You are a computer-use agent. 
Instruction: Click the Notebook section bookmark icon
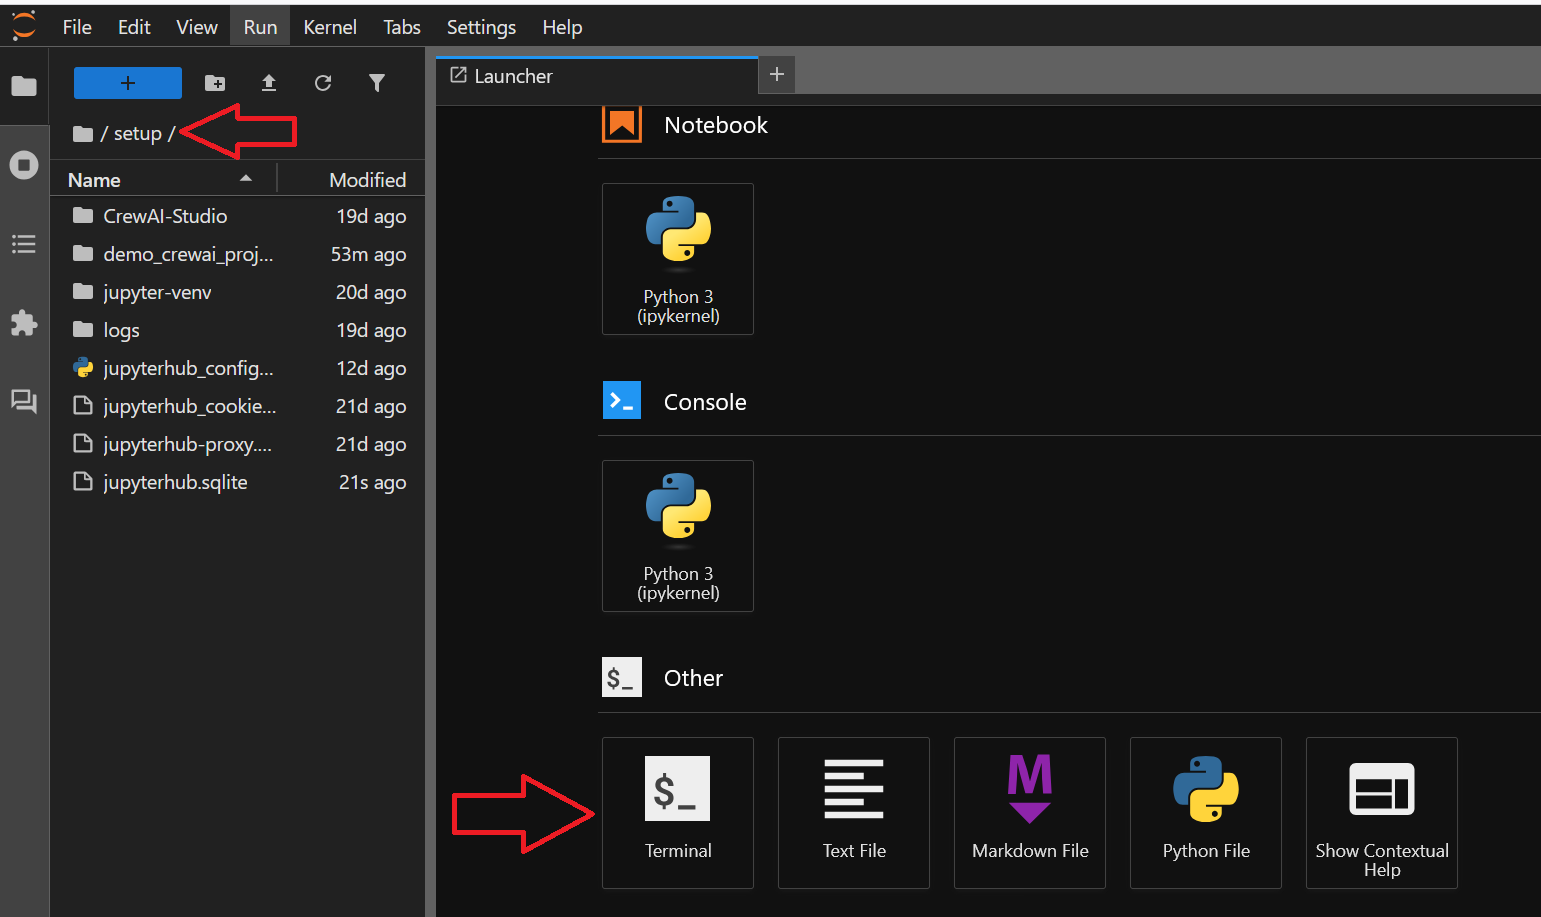click(621, 124)
